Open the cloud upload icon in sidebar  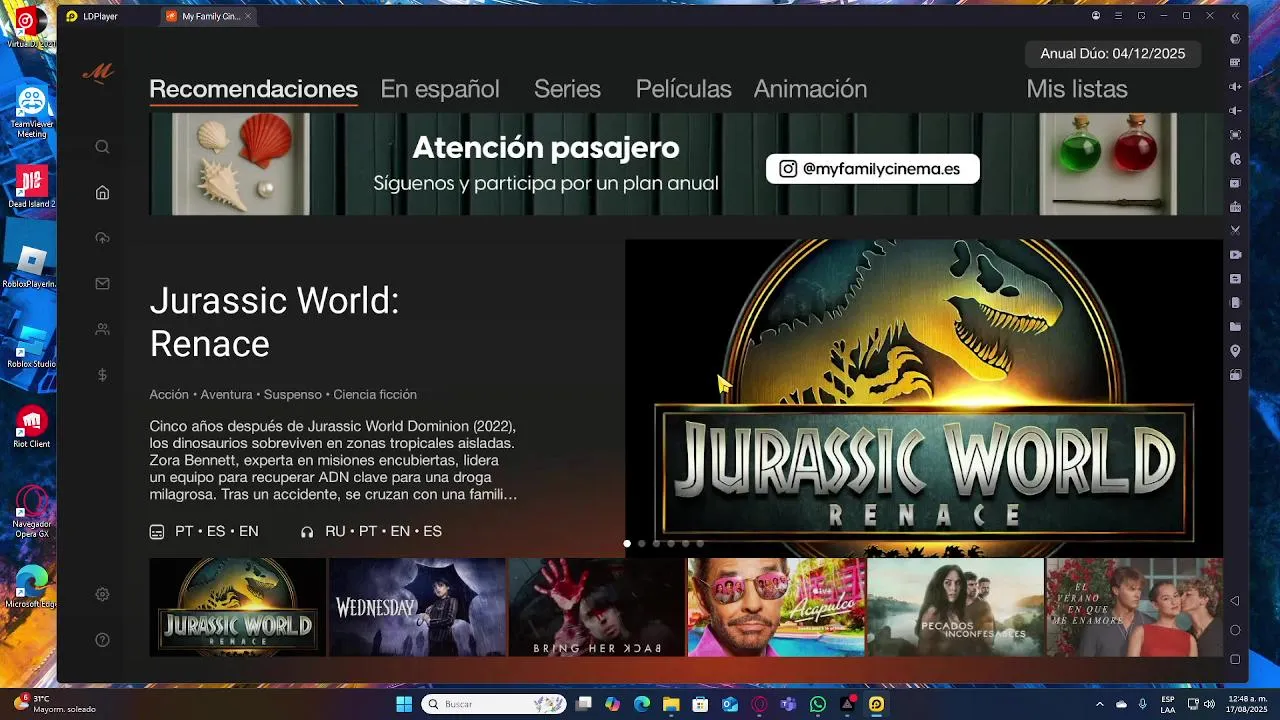102,238
